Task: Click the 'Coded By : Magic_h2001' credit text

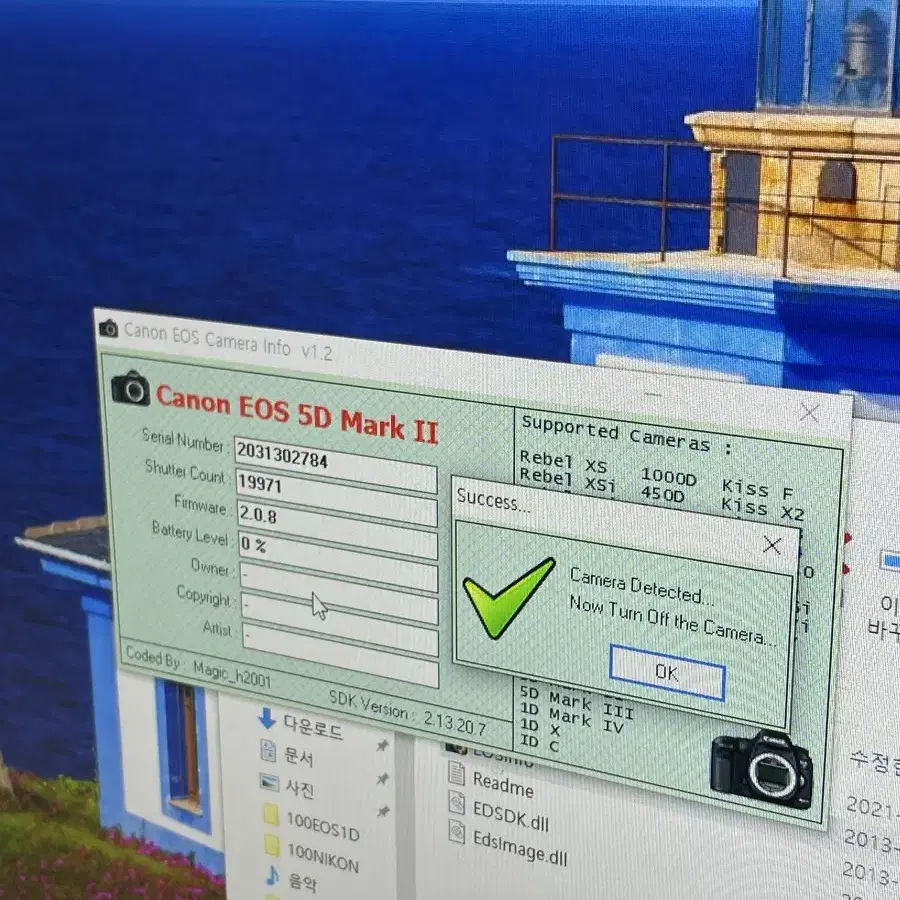Action: click(198, 666)
